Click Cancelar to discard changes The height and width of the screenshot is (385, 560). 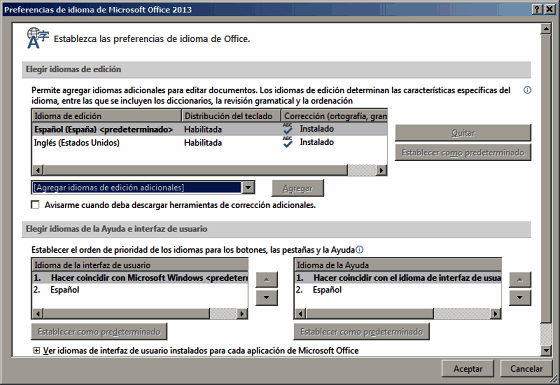pos(526,369)
